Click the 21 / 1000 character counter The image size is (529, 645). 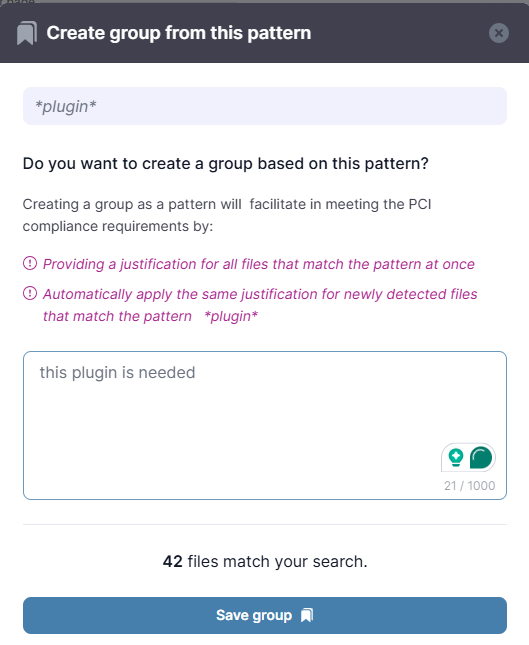coord(469,486)
